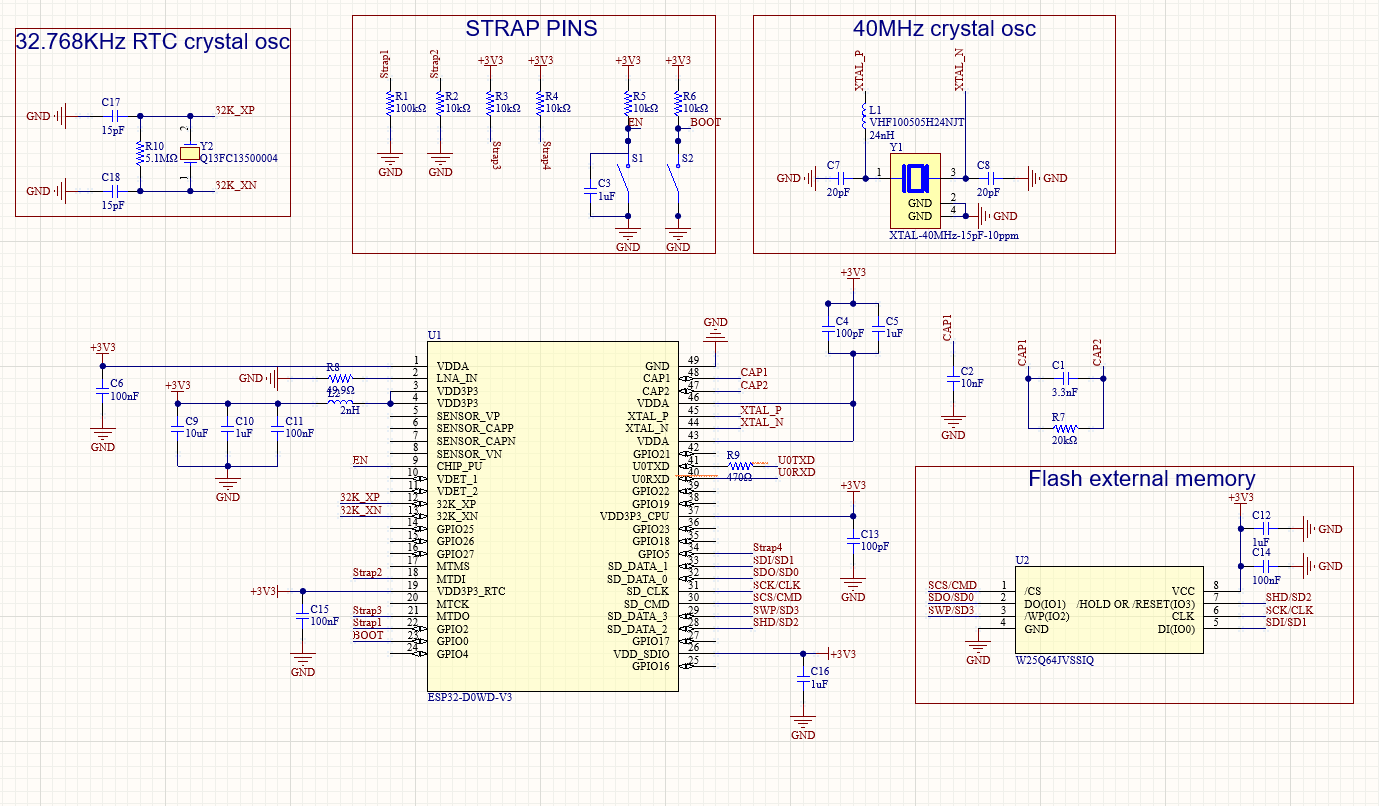This screenshot has height=806, width=1379.
Task: Click the 'XTAL_N' net label above crystal Y1
Action: pos(959,71)
